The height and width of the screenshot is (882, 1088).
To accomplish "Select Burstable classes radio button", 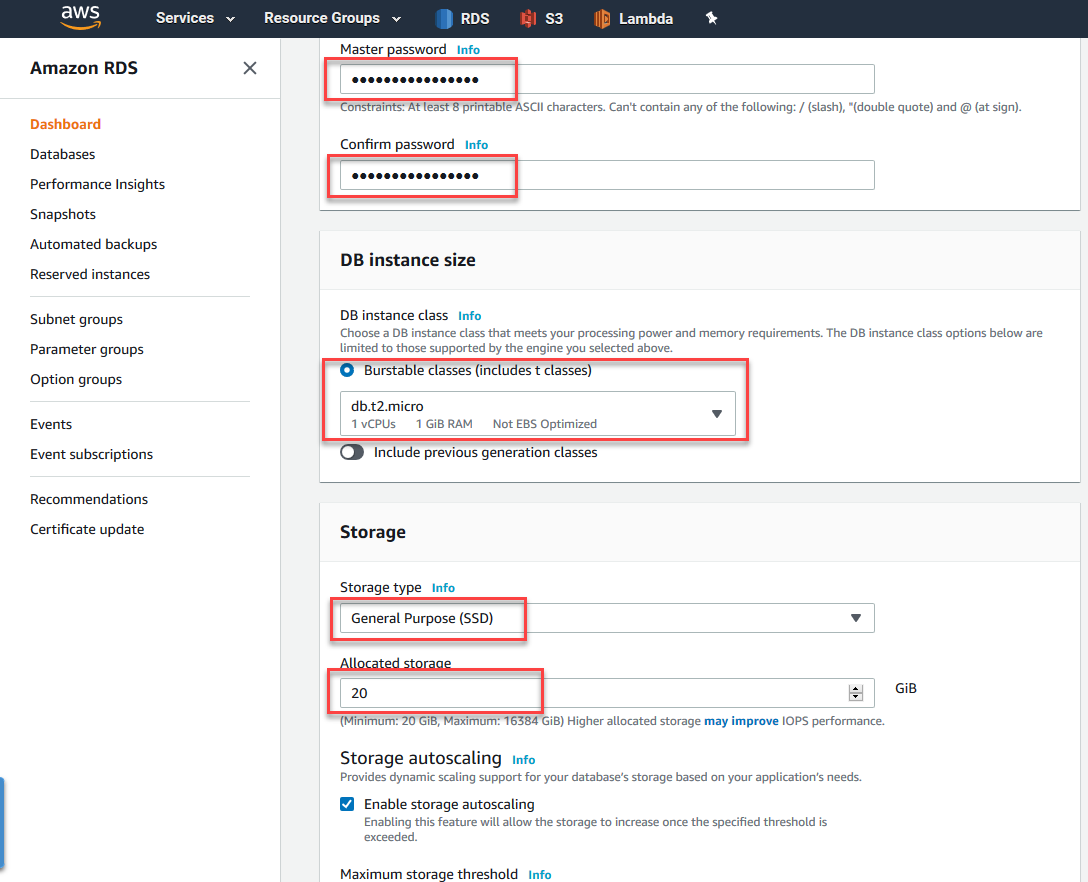I will [347, 371].
